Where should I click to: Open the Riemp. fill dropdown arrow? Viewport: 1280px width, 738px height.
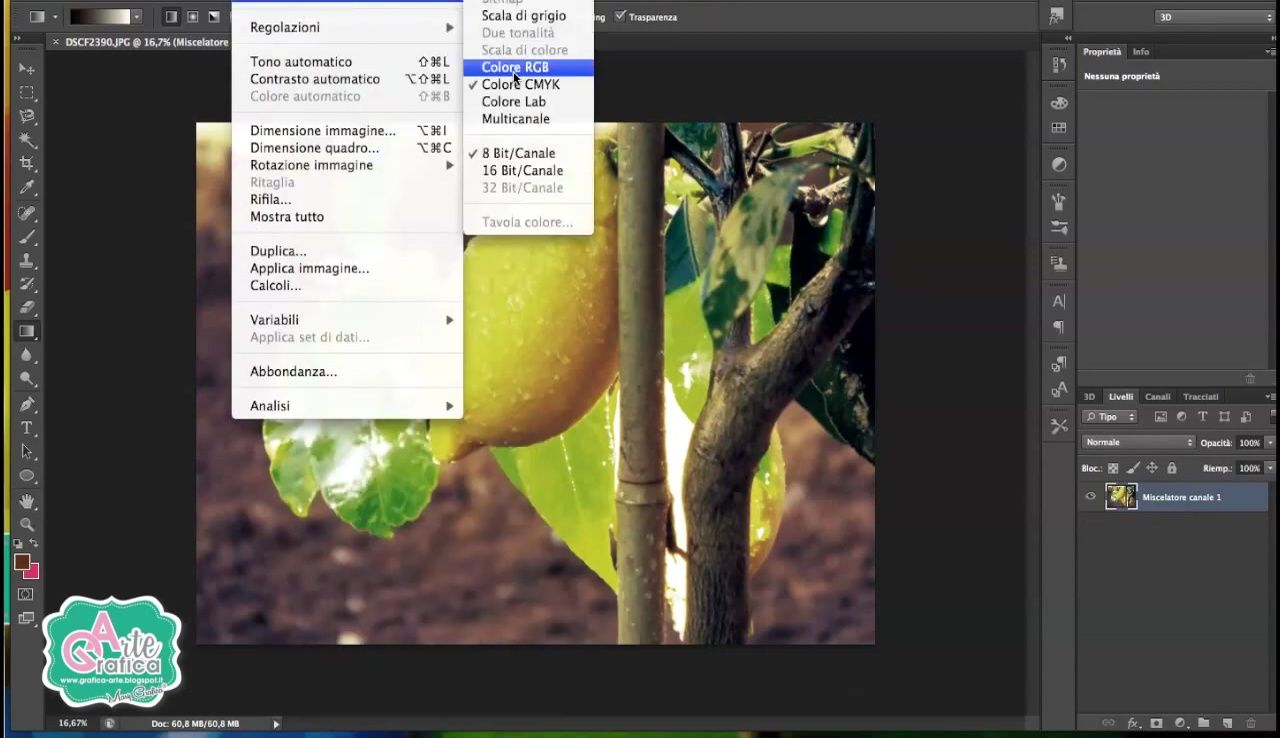coord(1270,468)
